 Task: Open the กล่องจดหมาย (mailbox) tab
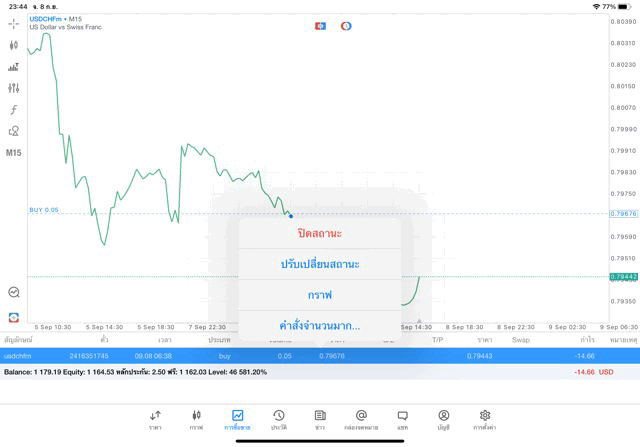tap(361, 419)
